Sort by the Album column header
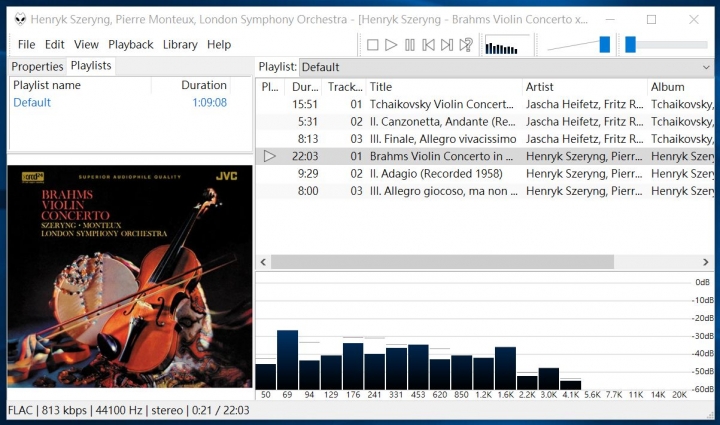Image resolution: width=720 pixels, height=425 pixels. click(x=681, y=87)
